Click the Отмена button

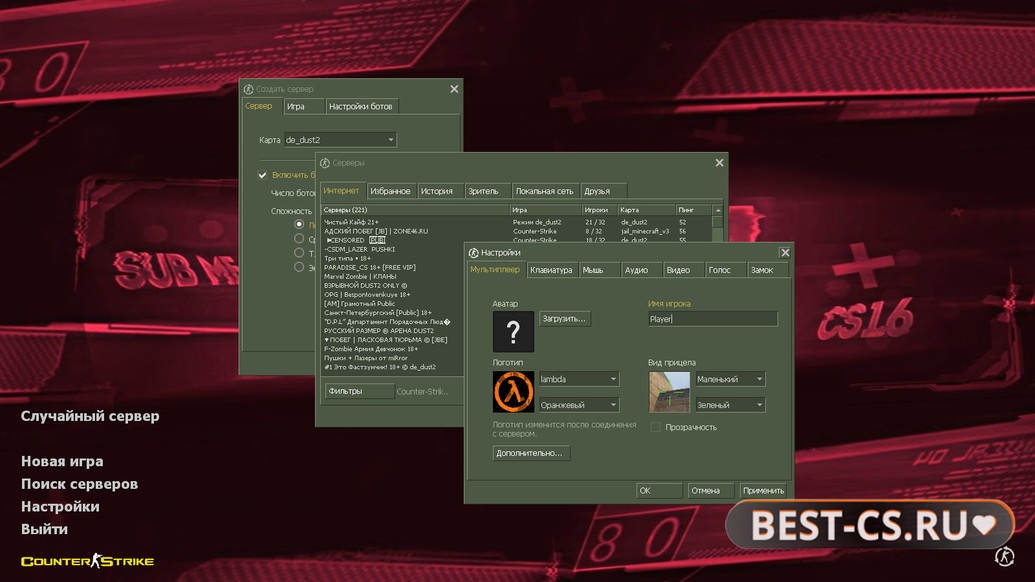[x=710, y=490]
